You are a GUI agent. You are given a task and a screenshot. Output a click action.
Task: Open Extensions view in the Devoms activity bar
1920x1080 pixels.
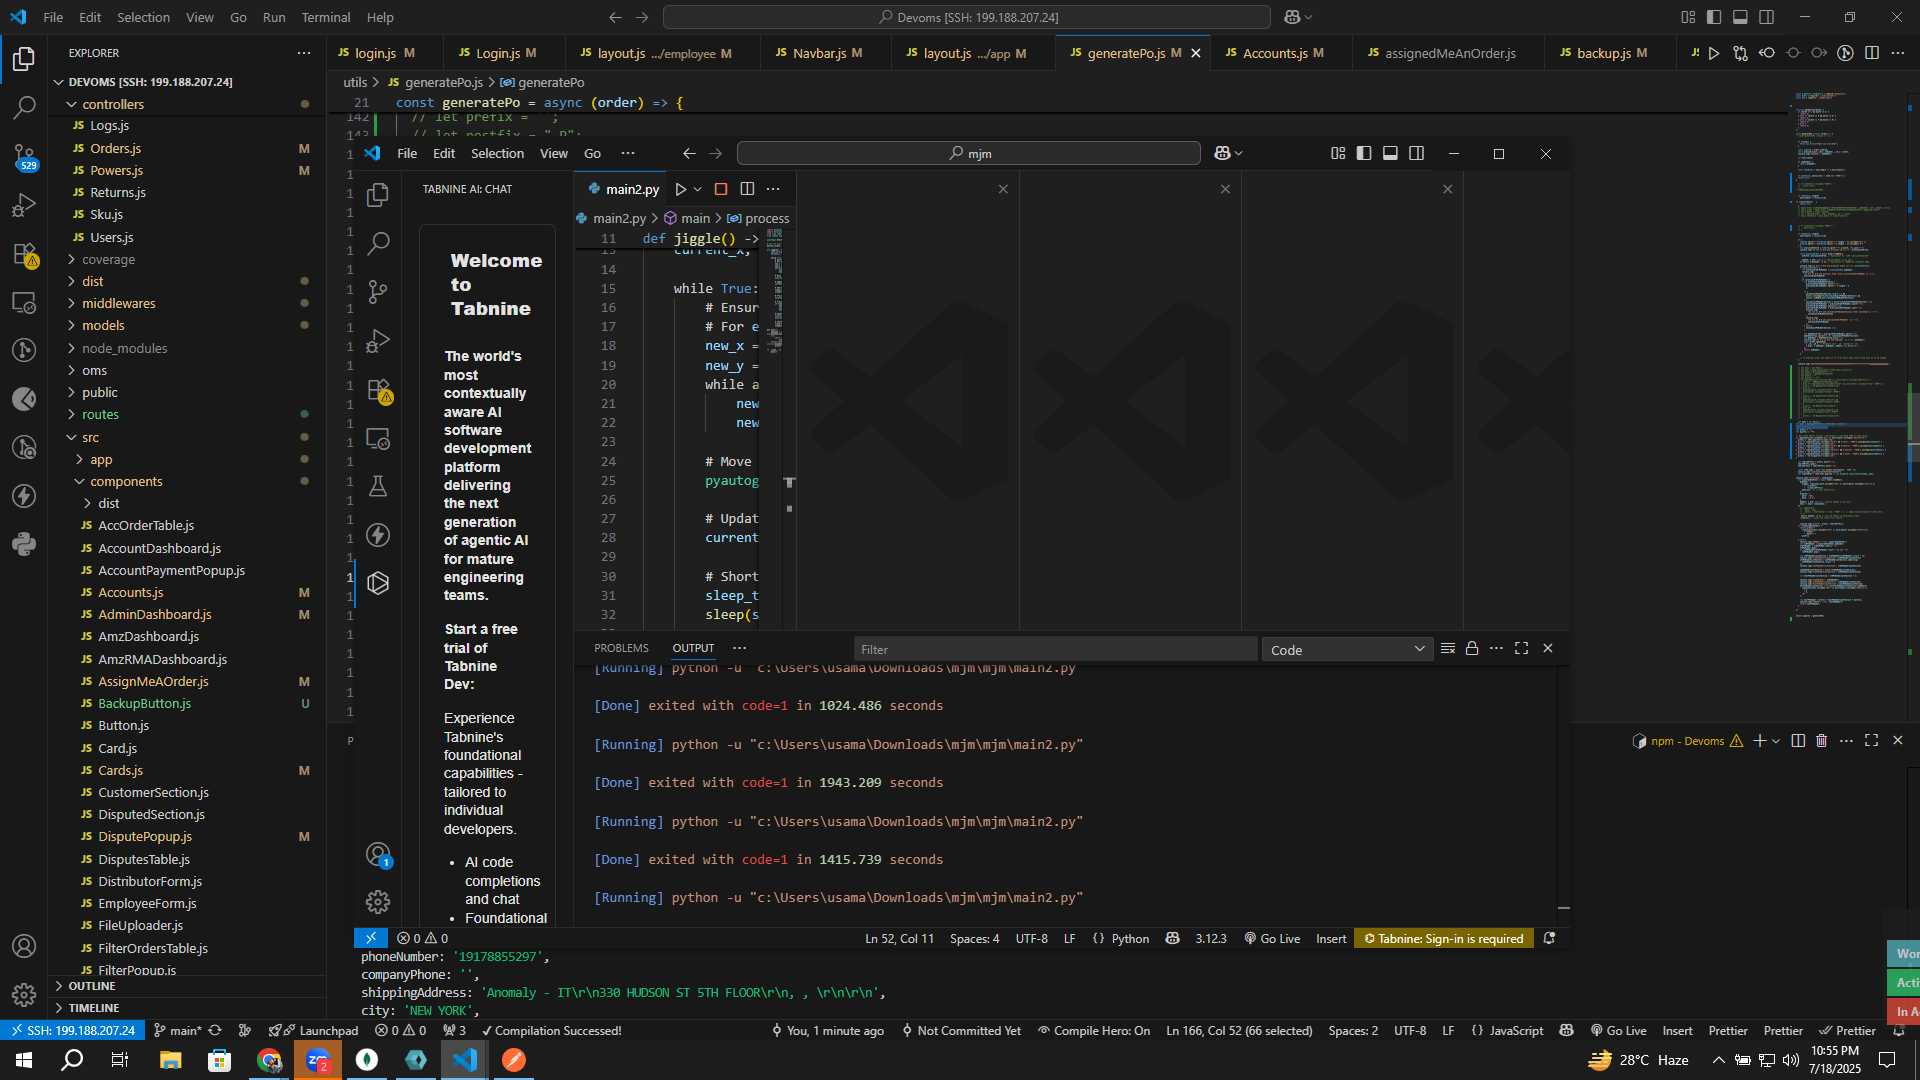click(24, 254)
